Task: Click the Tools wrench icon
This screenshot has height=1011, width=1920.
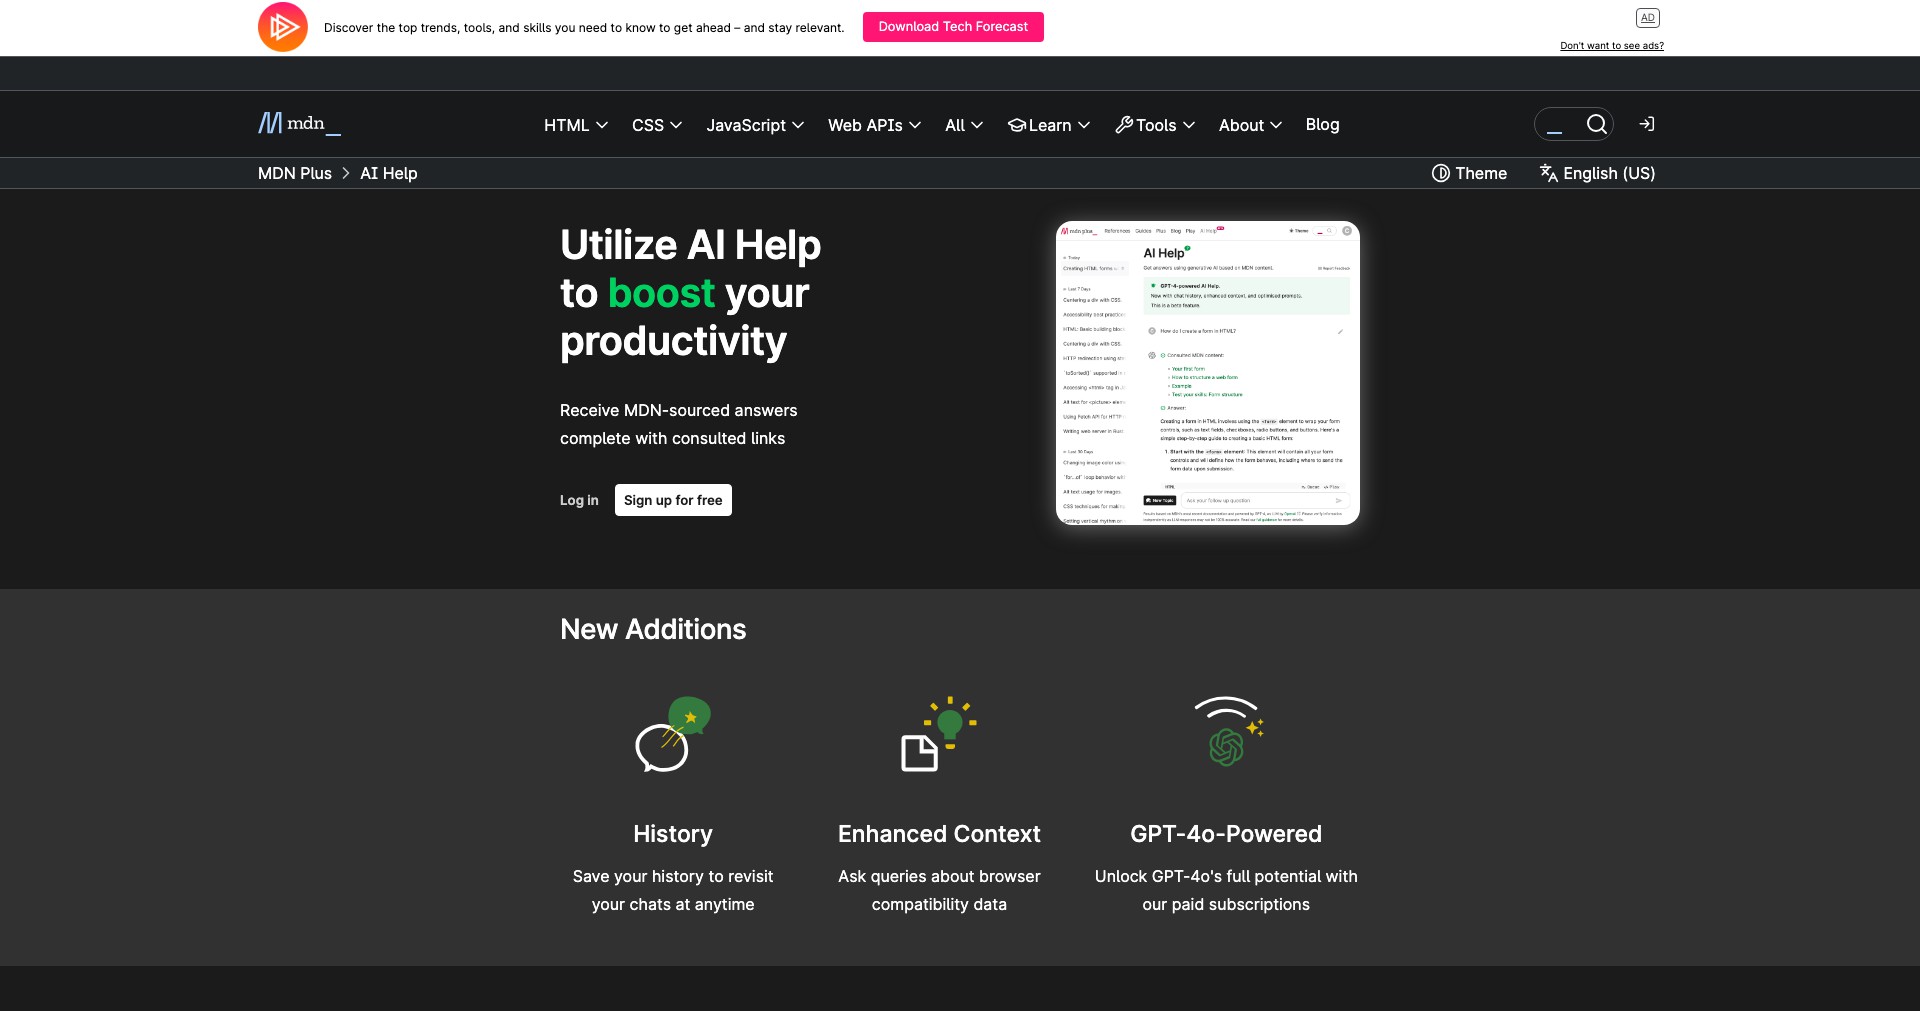Action: (1125, 125)
